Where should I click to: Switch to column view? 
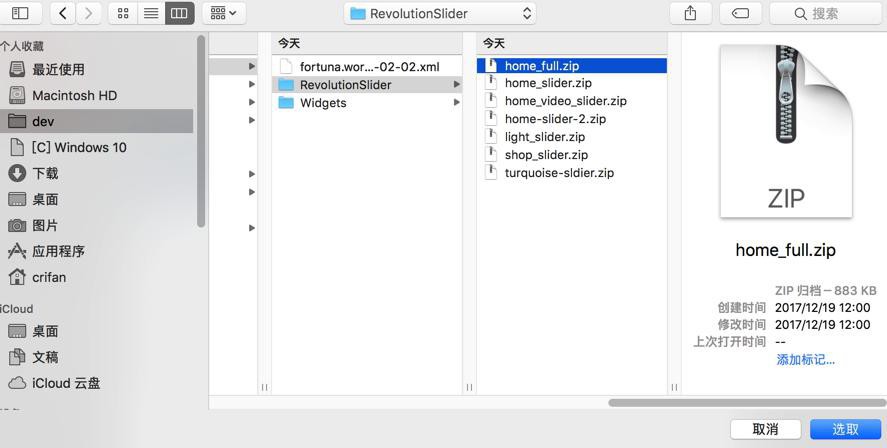click(x=179, y=13)
